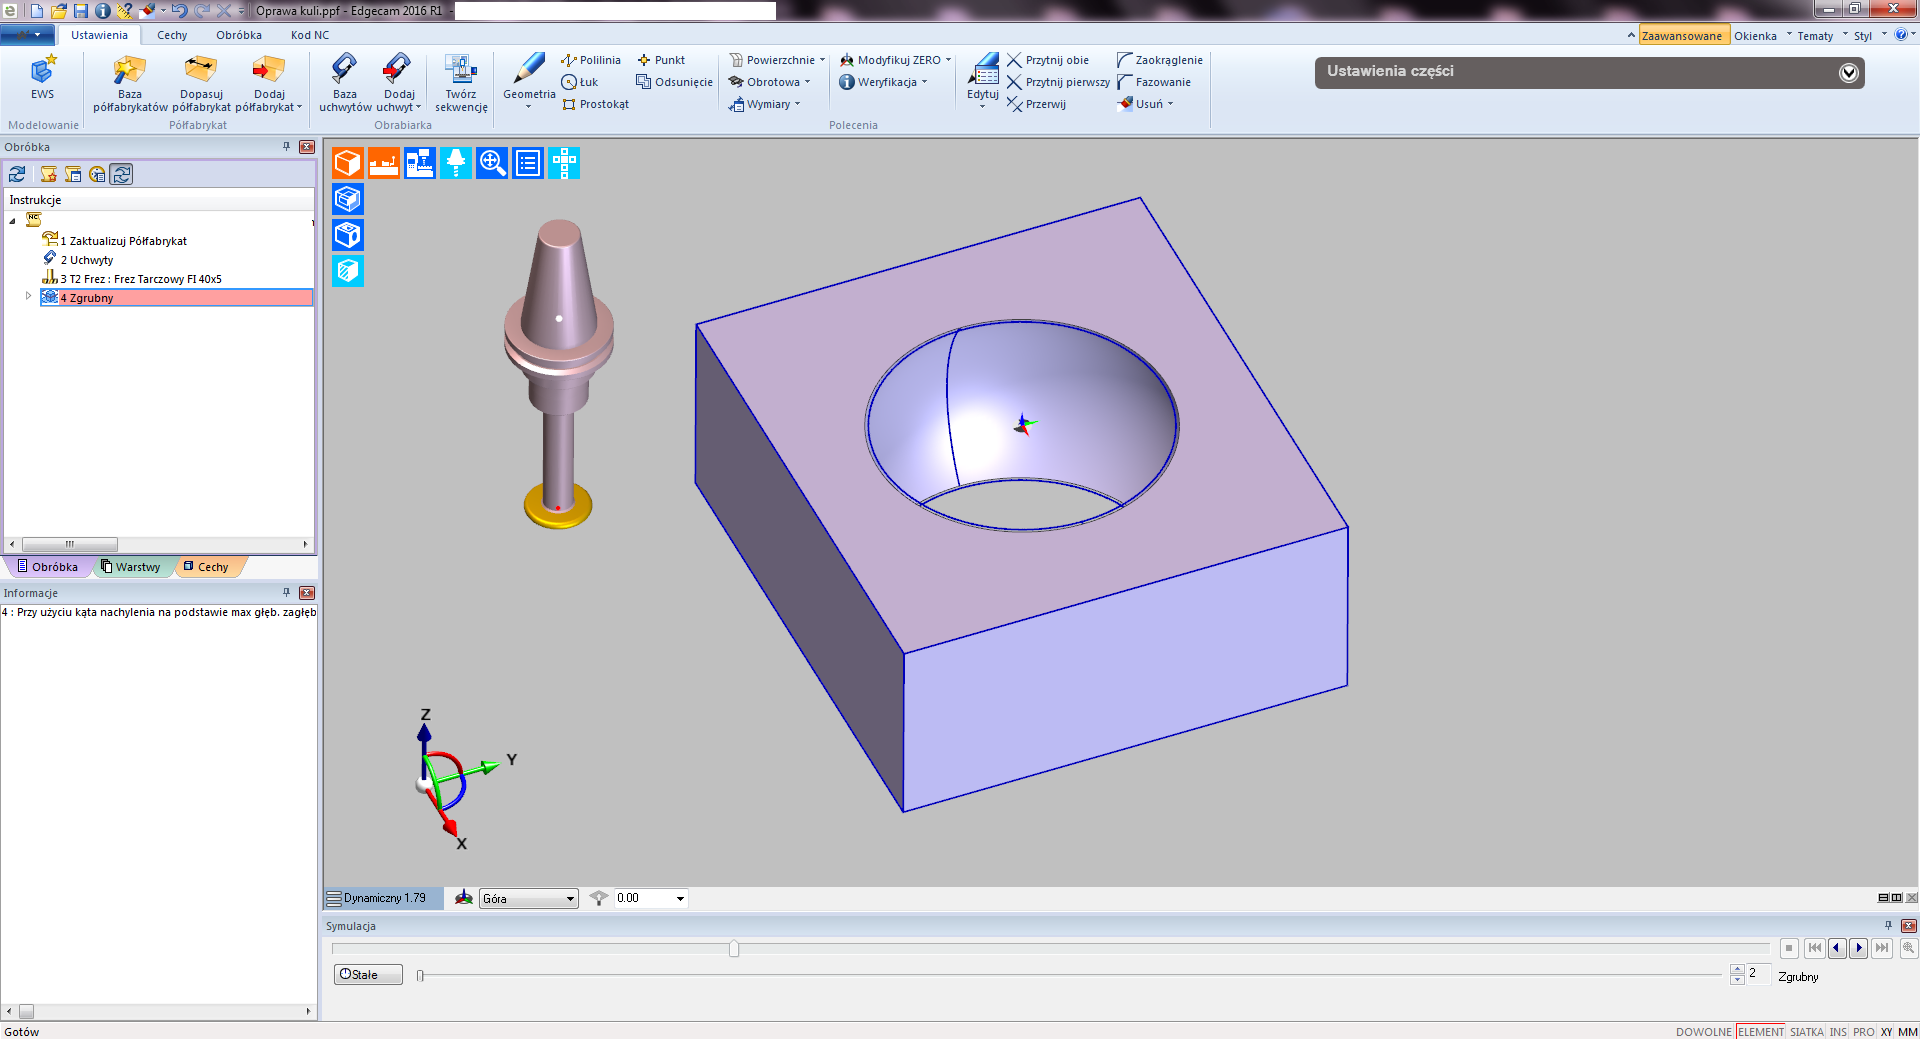Expand the Ustawienia części panel chevron
Viewport: 1920px width, 1039px height.
(x=1849, y=72)
